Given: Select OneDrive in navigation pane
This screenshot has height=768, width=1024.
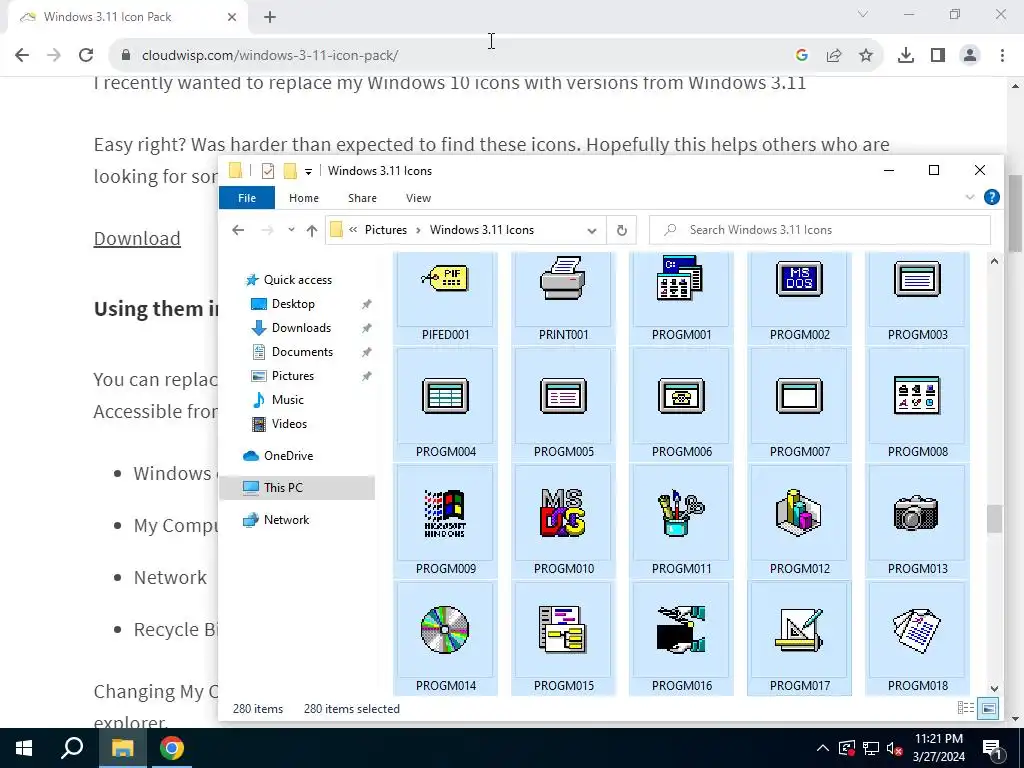Looking at the screenshot, I should point(288,456).
